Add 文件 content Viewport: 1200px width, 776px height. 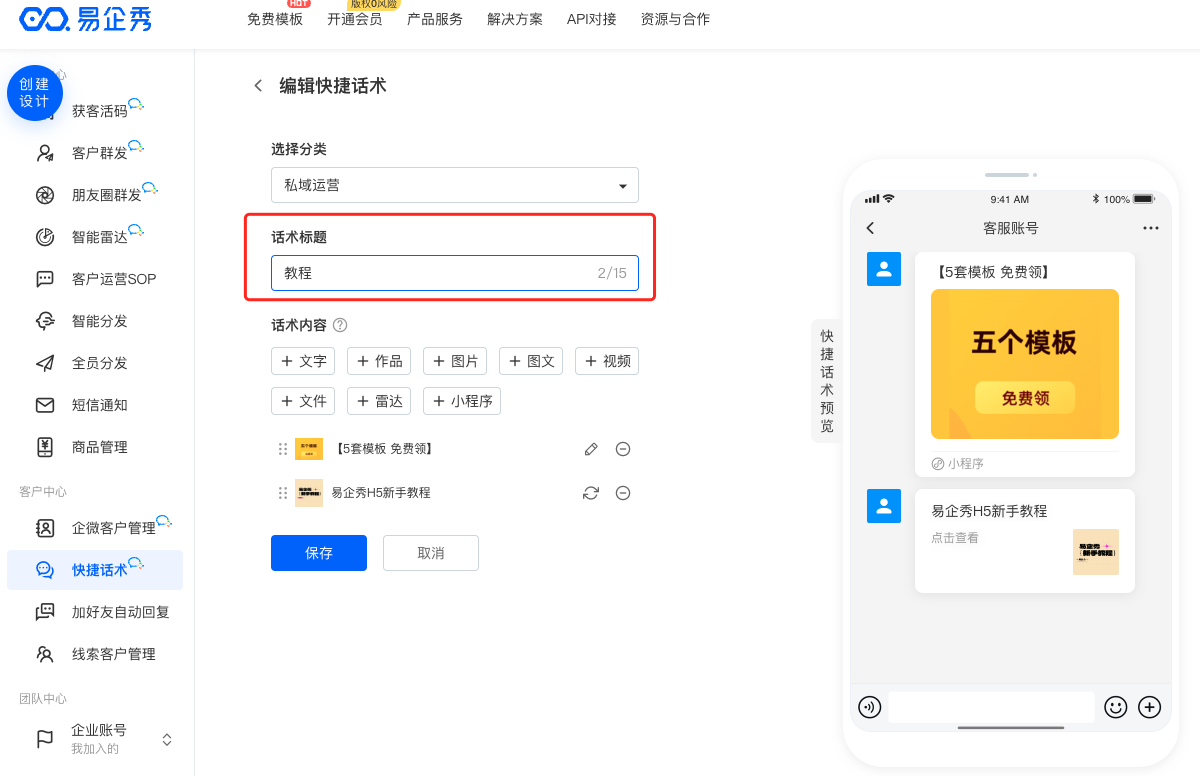(303, 401)
